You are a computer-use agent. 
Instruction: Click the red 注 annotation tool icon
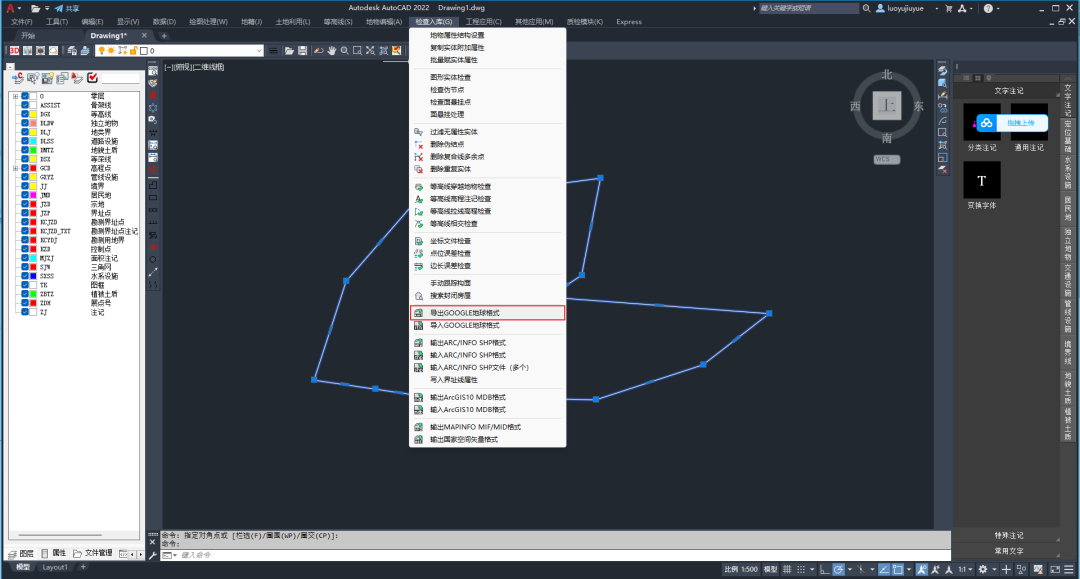[x=153, y=170]
